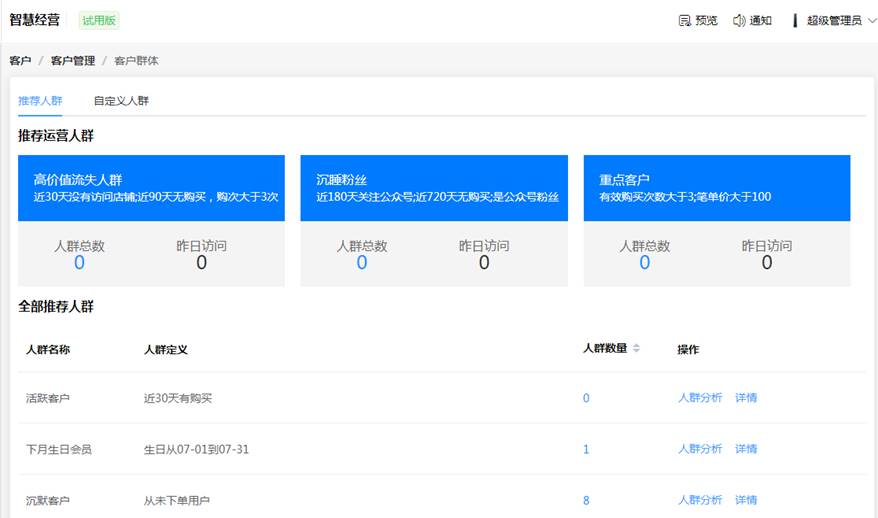Open the 重点客户 card header
The width and height of the screenshot is (878, 518).
pos(717,188)
